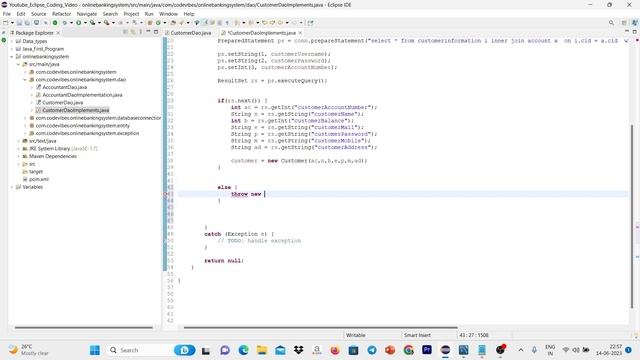This screenshot has width=640, height=360.
Task: Open File Explorer from the taskbar
Action: [262, 350]
